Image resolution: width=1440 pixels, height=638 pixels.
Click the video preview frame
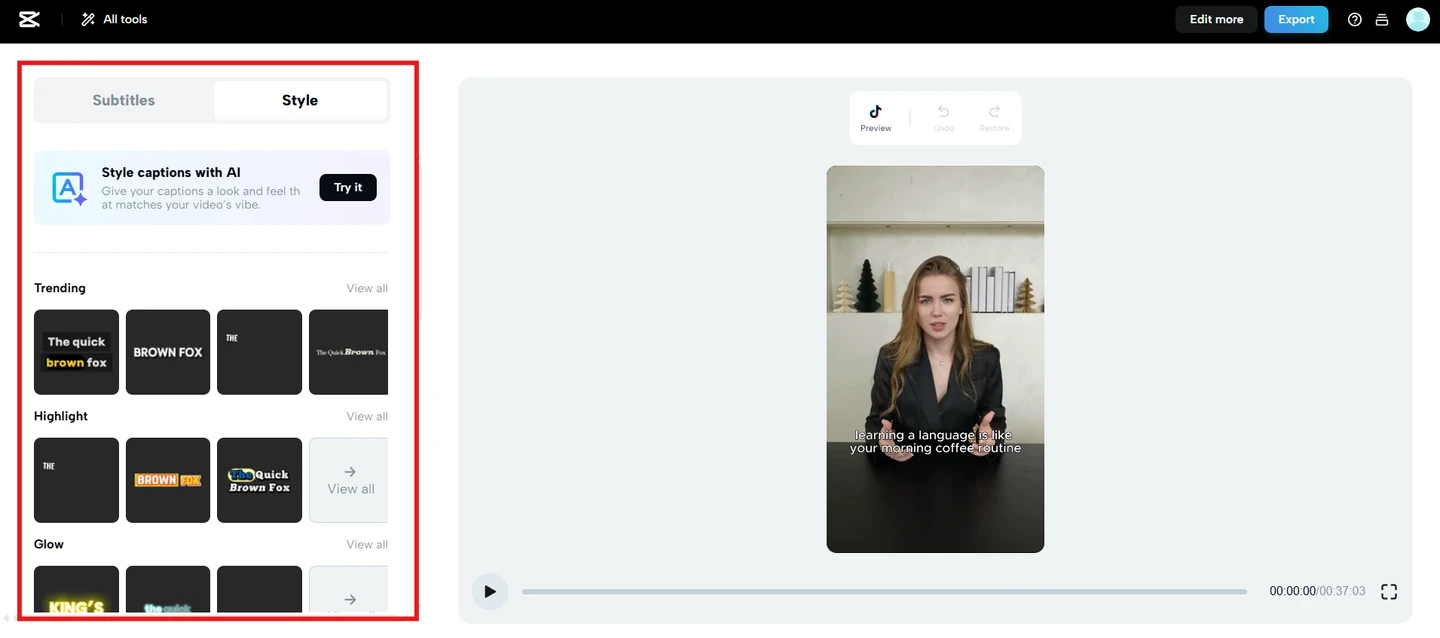click(x=935, y=359)
